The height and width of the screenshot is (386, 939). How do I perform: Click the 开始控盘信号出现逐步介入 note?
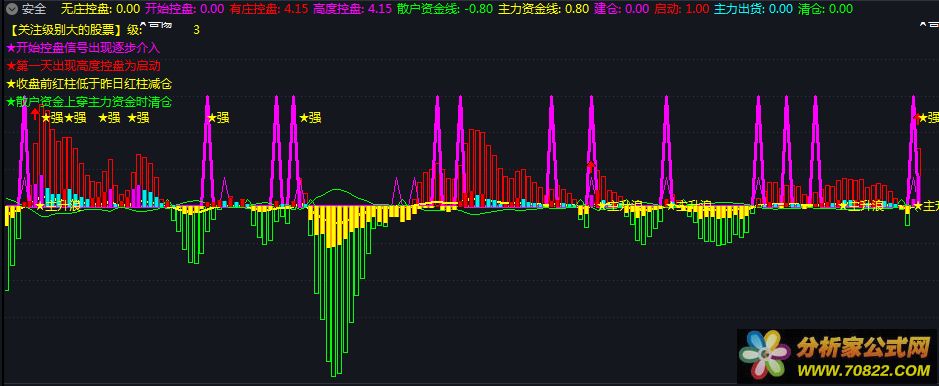point(83,47)
